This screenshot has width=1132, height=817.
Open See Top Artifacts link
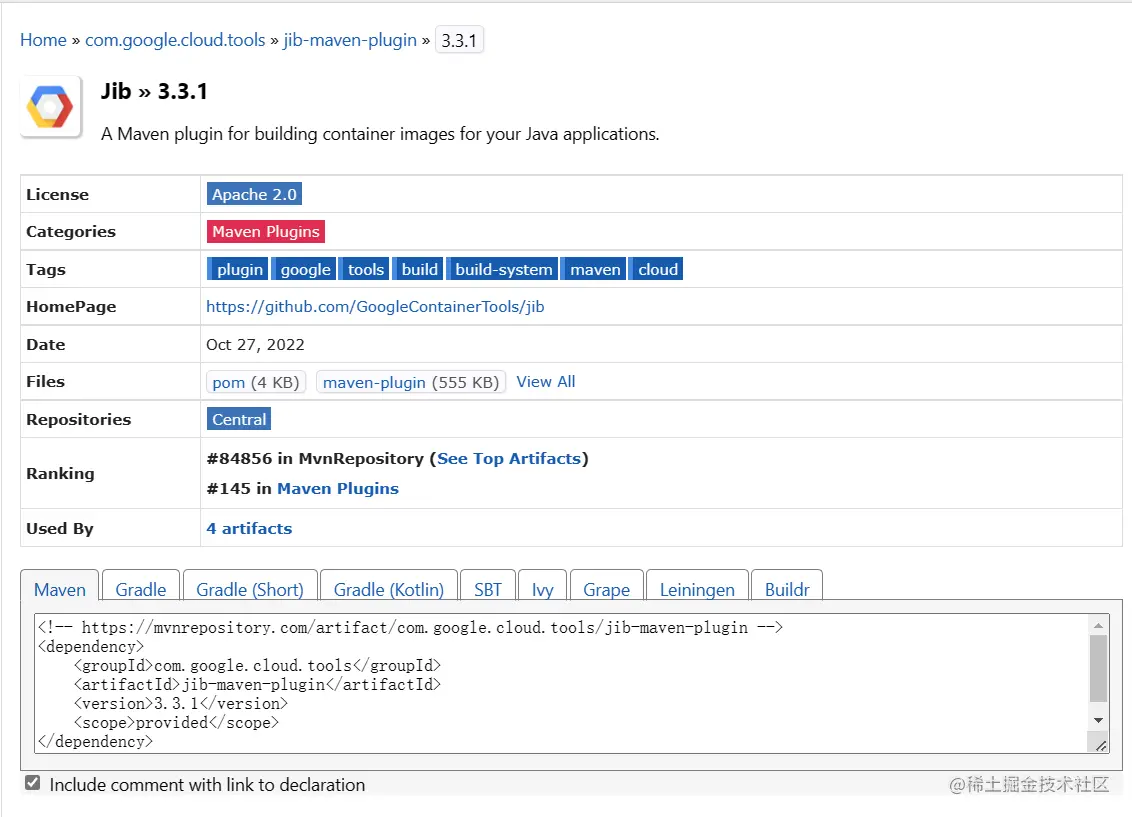[x=509, y=458]
